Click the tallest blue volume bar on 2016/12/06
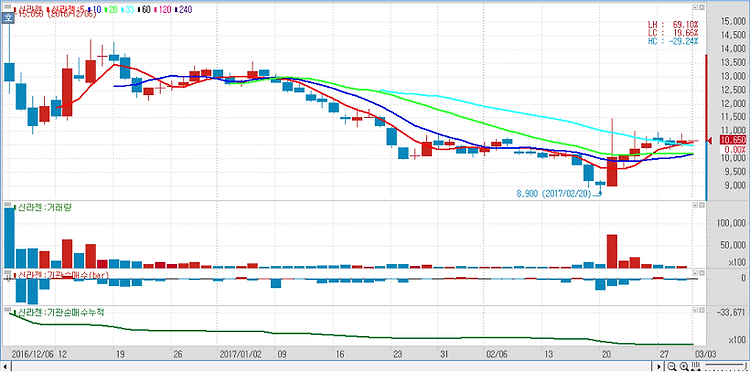This screenshot has width=750, height=372. pos(9,238)
